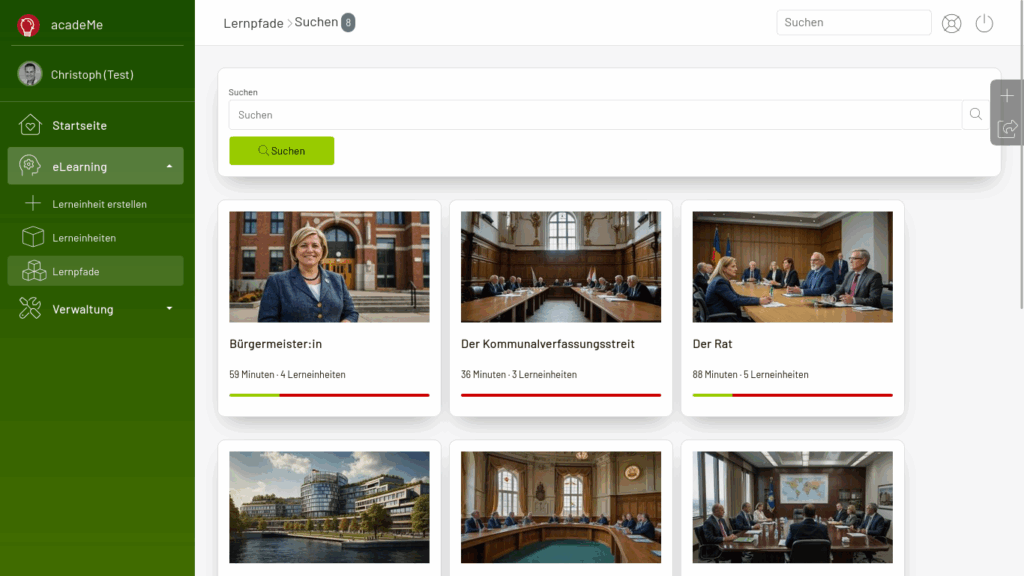Click '88 Minuten · 5 Lerneinheiten' text

point(750,374)
